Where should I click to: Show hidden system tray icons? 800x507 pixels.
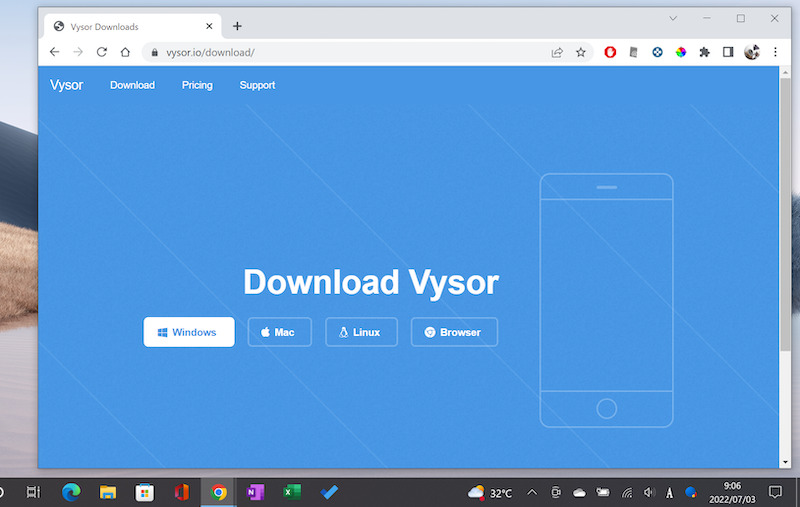531,492
